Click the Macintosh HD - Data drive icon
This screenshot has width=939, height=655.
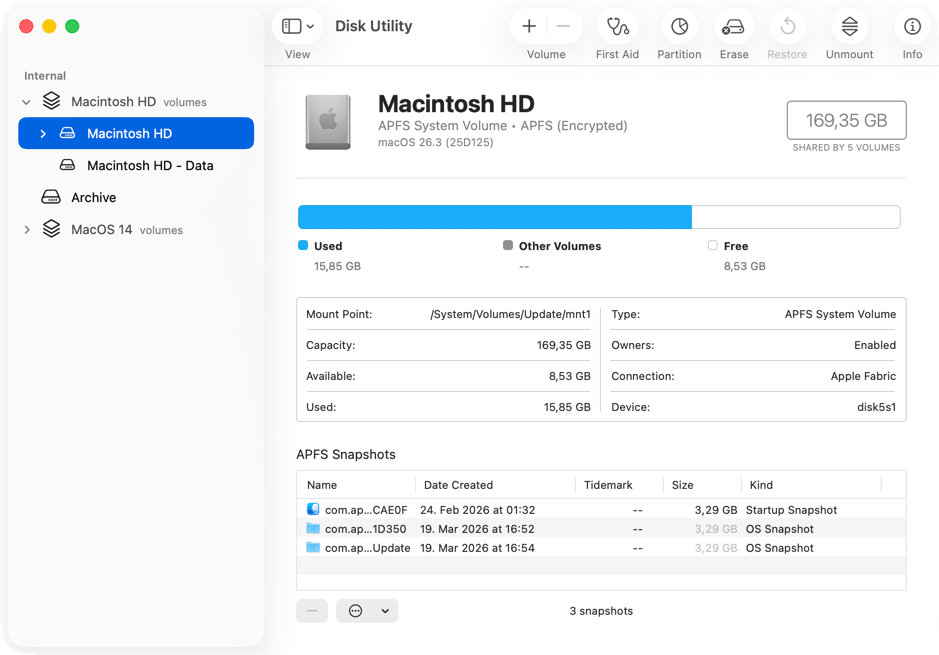coord(68,165)
